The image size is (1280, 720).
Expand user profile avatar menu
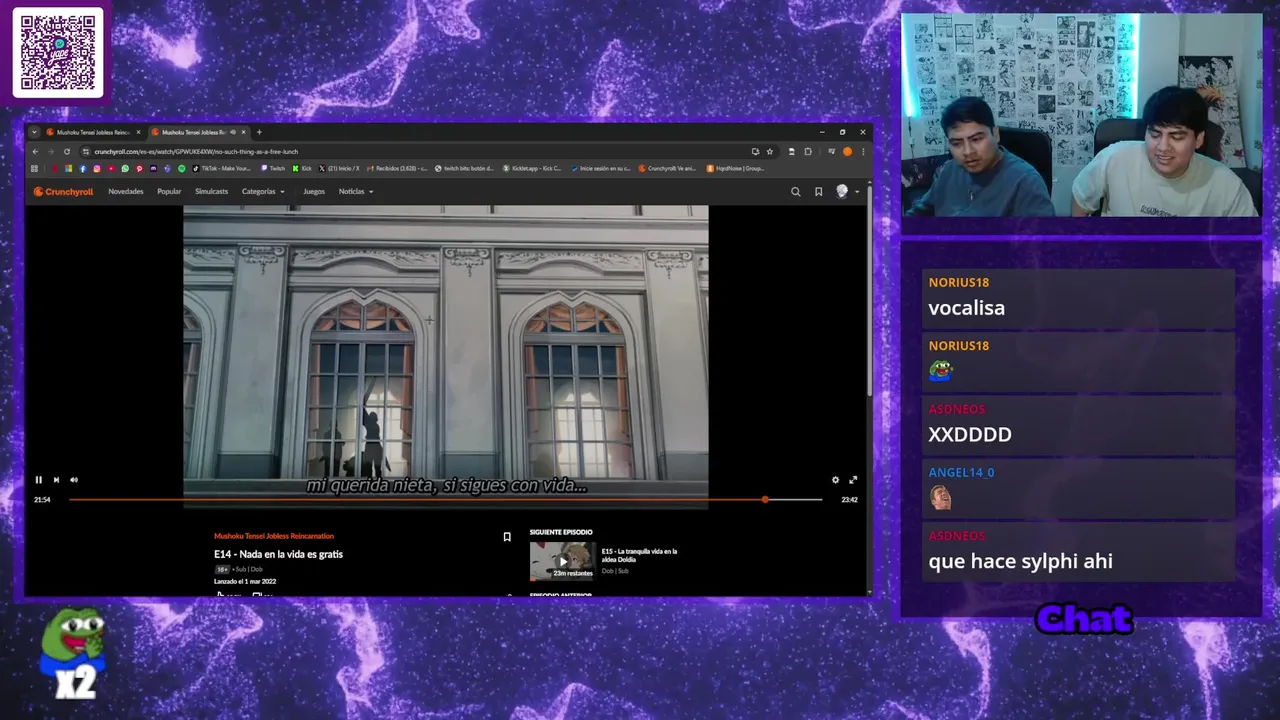[x=846, y=191]
